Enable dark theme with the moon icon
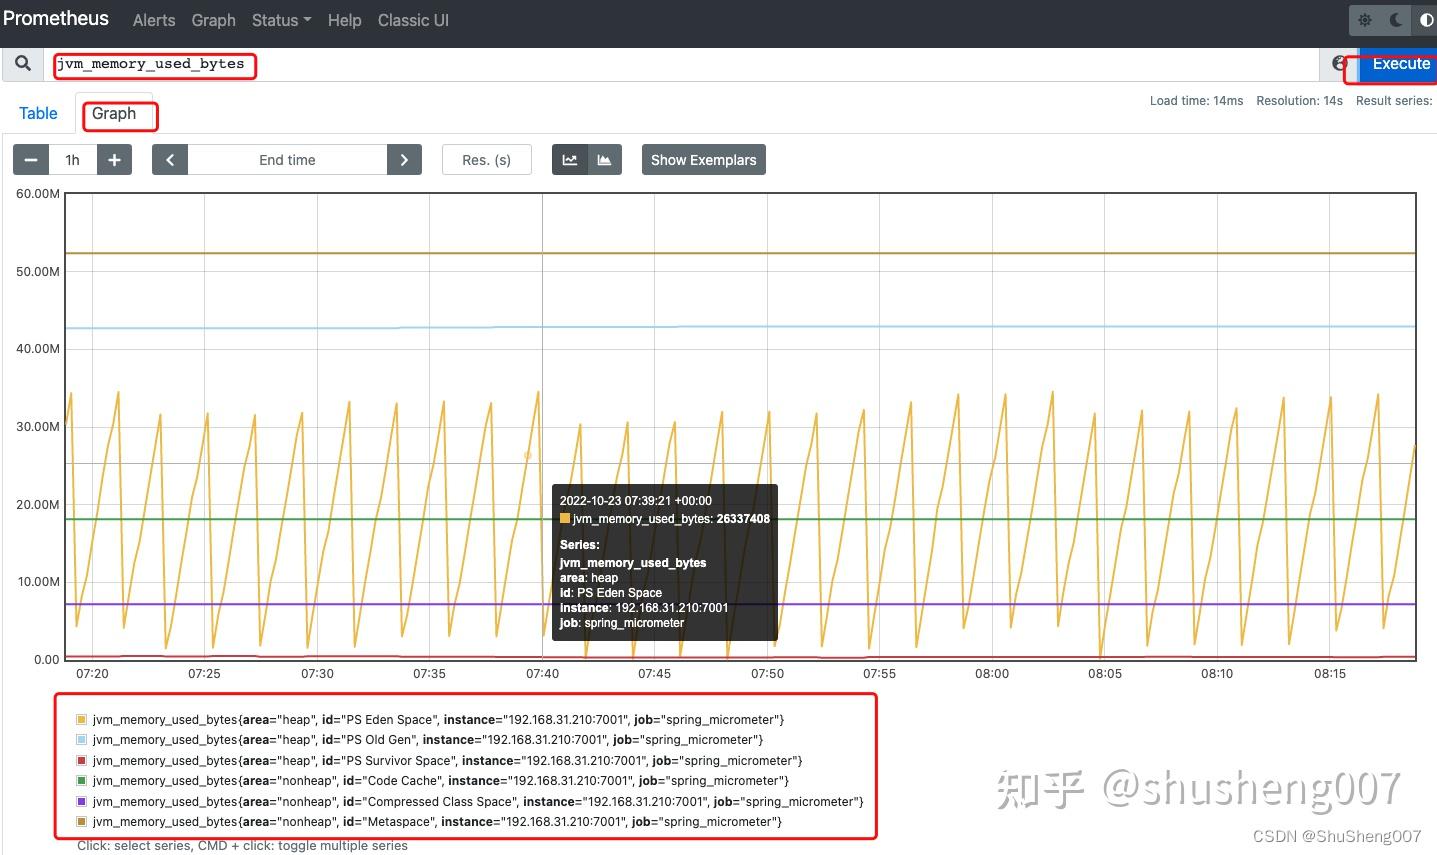The width and height of the screenshot is (1437, 855). pos(1394,19)
